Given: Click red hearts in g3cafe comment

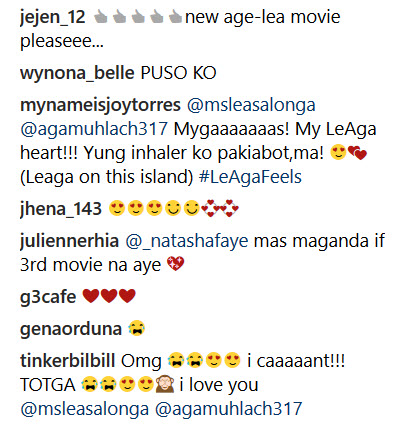Looking at the screenshot, I should 109,296.
